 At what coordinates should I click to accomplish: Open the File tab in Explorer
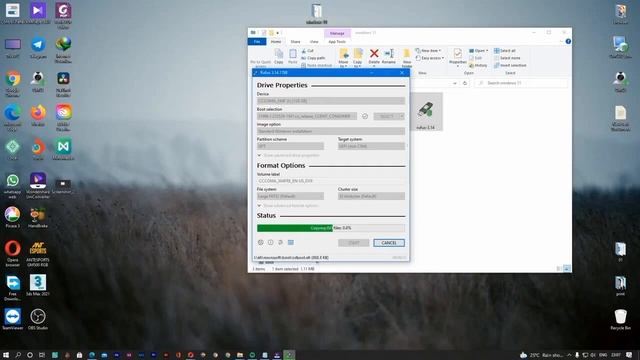pyautogui.click(x=257, y=42)
